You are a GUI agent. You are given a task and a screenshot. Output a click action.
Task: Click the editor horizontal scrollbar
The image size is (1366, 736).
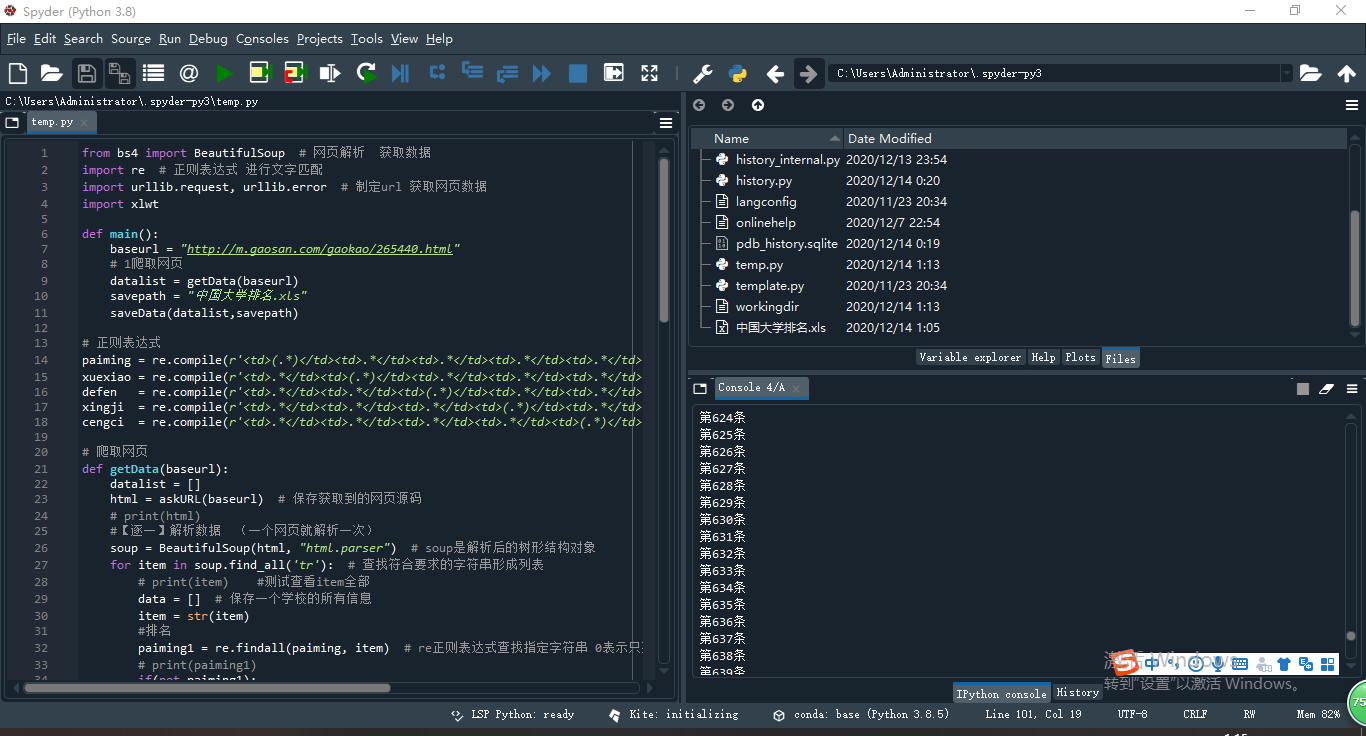[207, 687]
